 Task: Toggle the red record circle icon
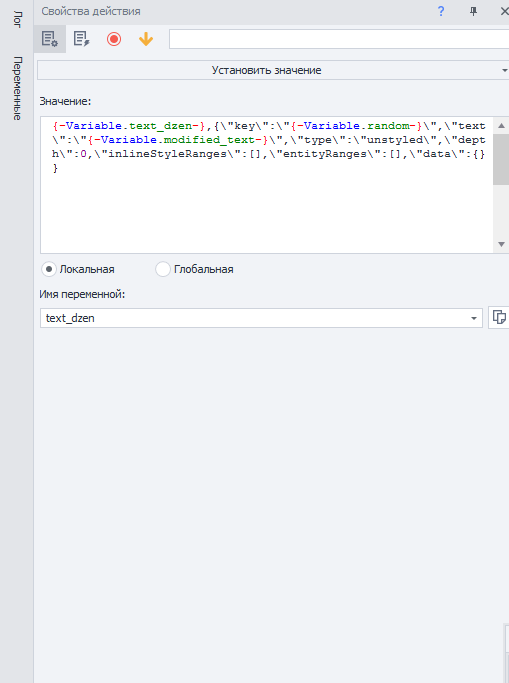[x=114, y=39]
